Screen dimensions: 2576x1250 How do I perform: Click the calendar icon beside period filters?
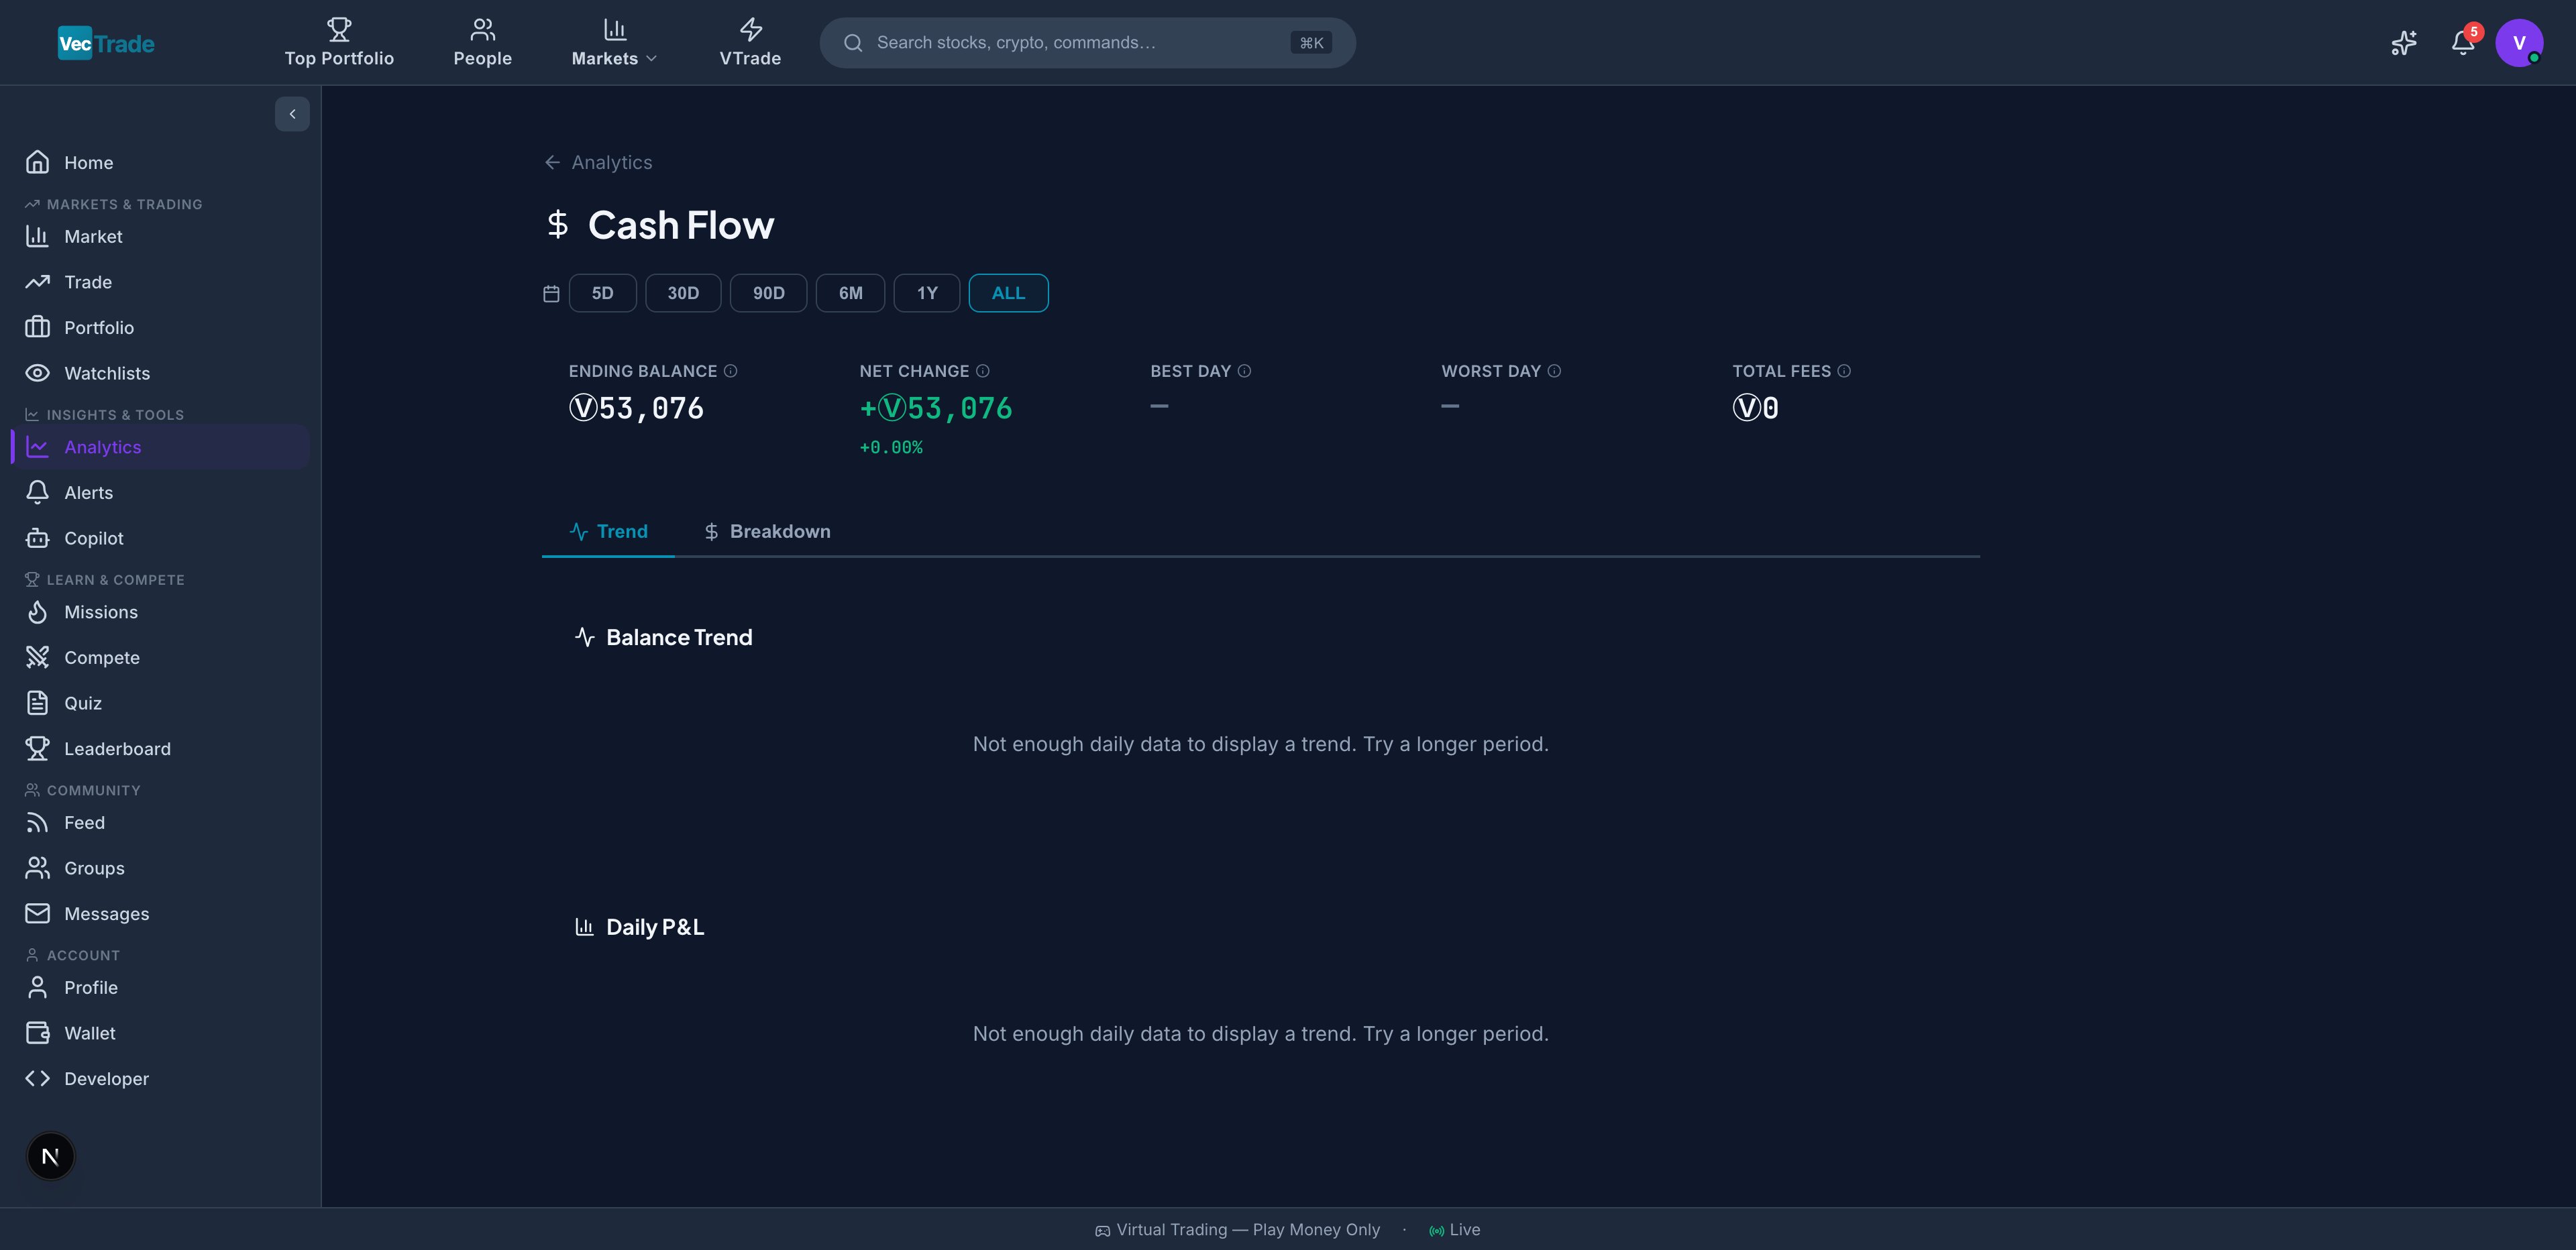point(551,293)
